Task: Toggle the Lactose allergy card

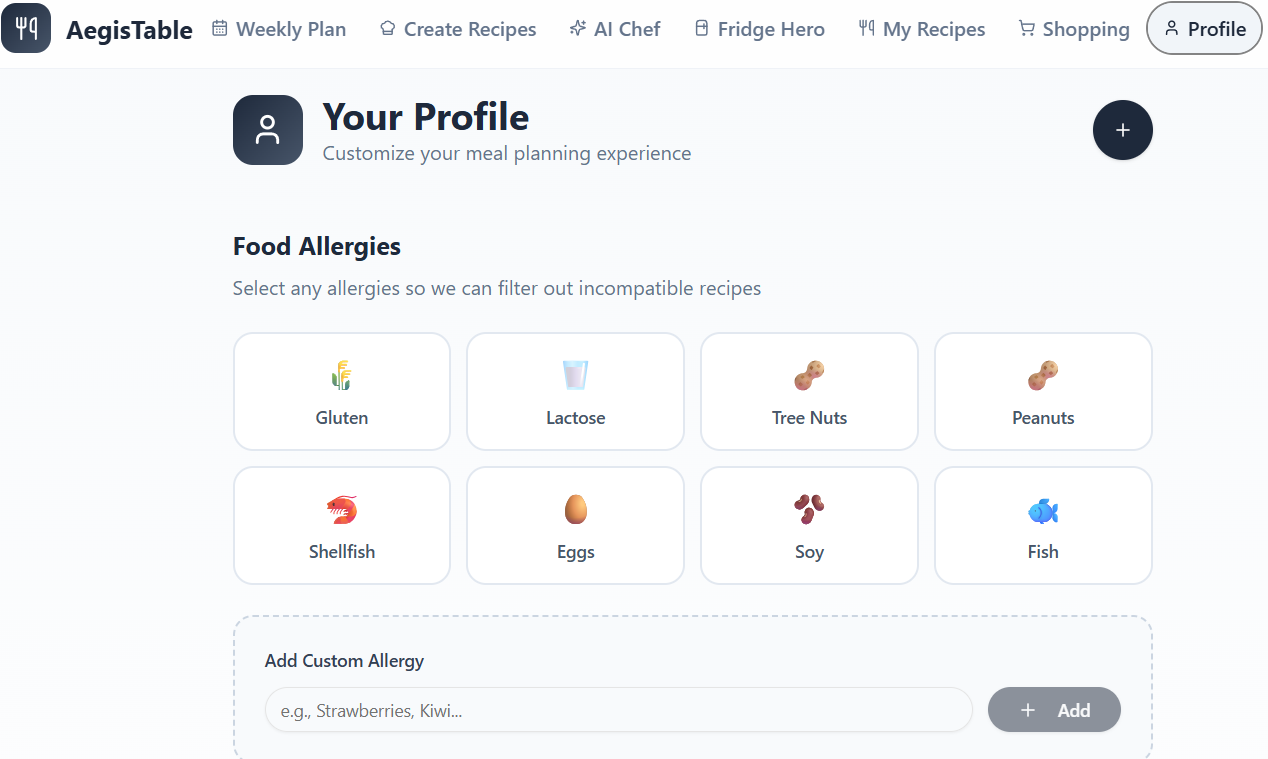Action: click(x=575, y=392)
